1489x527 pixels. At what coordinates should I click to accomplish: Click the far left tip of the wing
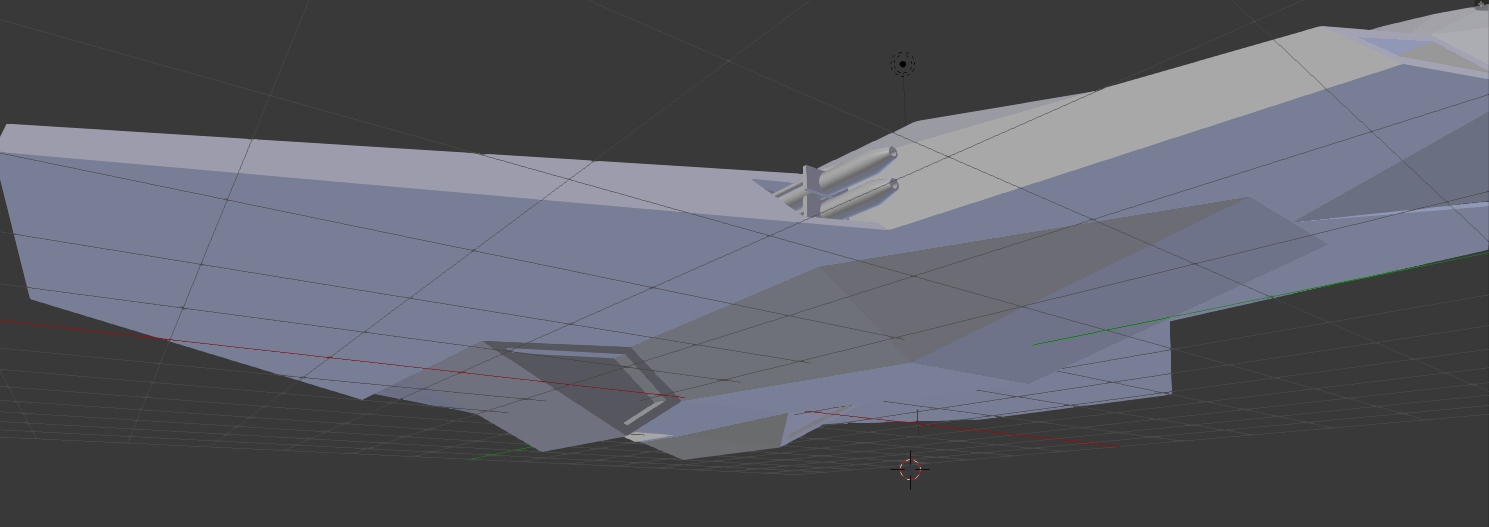[x=6, y=135]
